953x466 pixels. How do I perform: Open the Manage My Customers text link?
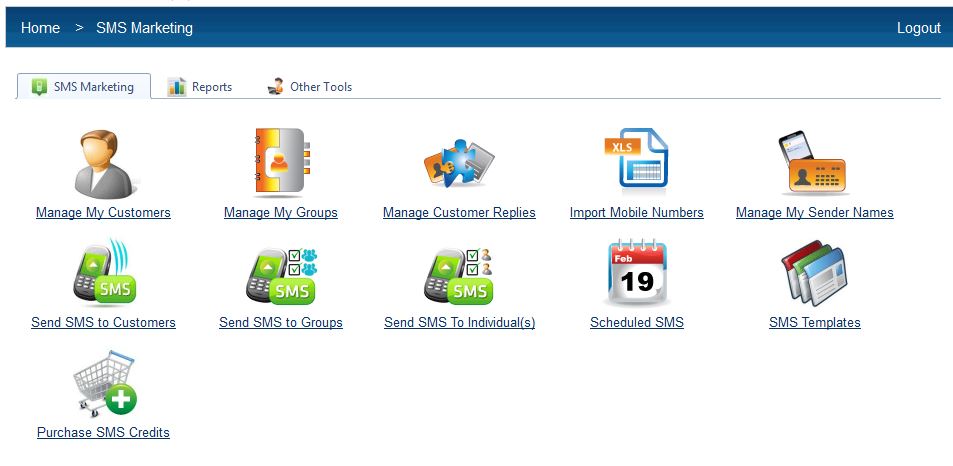(x=103, y=213)
